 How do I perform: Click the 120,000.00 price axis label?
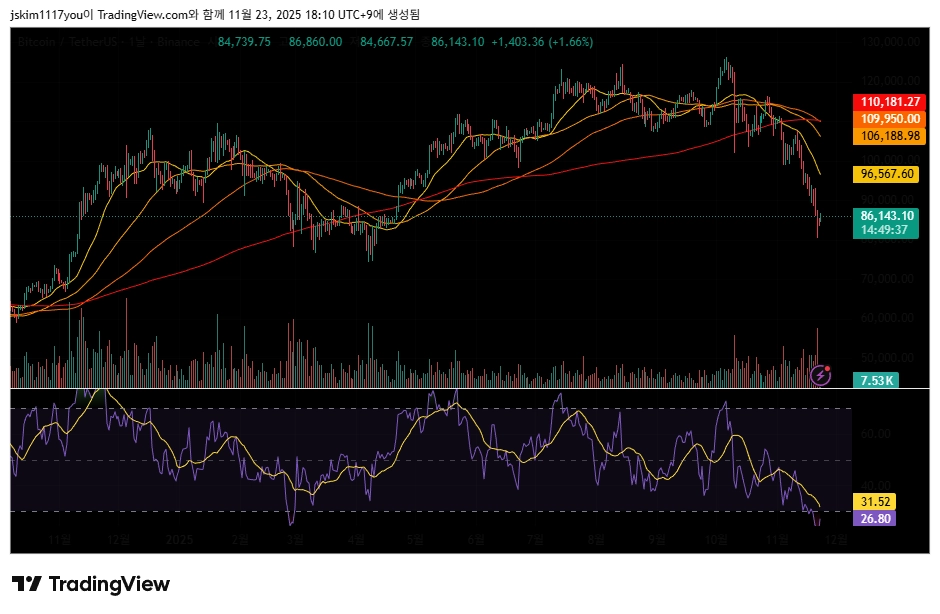[890, 81]
